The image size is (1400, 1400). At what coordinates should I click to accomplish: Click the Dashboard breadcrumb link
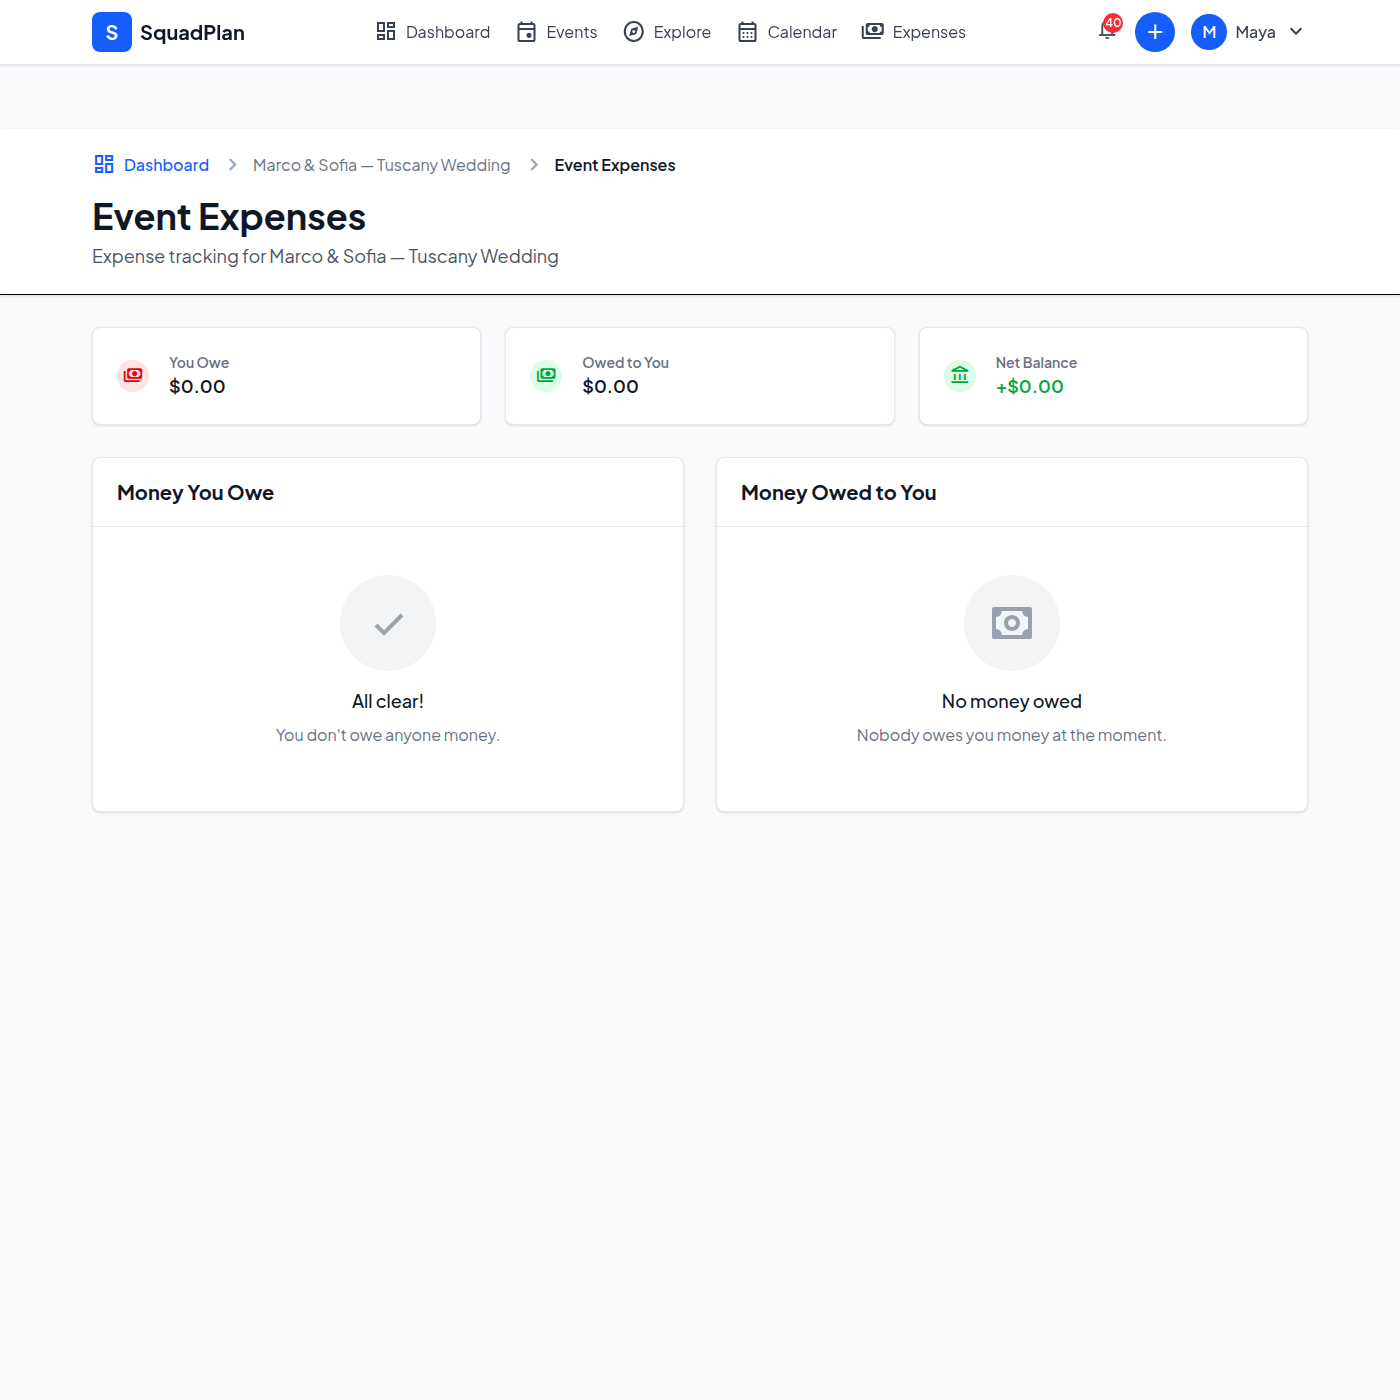[166, 165]
